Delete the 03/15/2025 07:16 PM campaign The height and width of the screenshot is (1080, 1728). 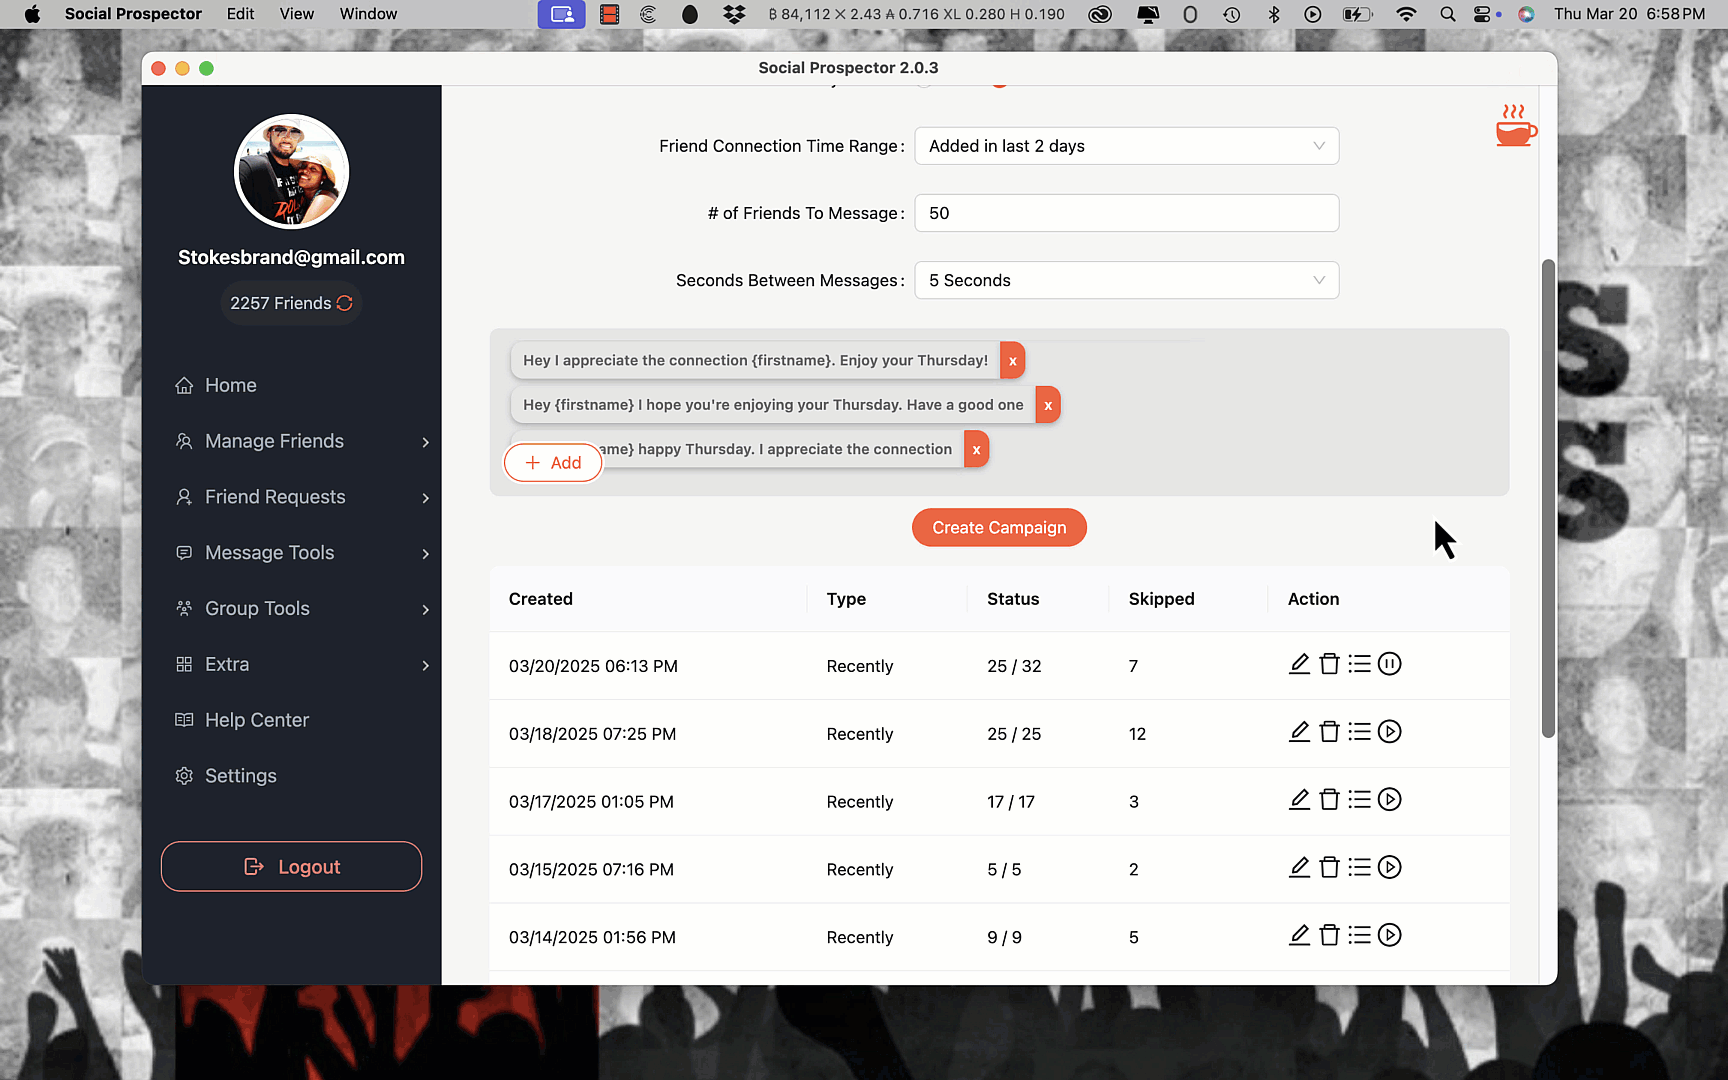(1329, 867)
